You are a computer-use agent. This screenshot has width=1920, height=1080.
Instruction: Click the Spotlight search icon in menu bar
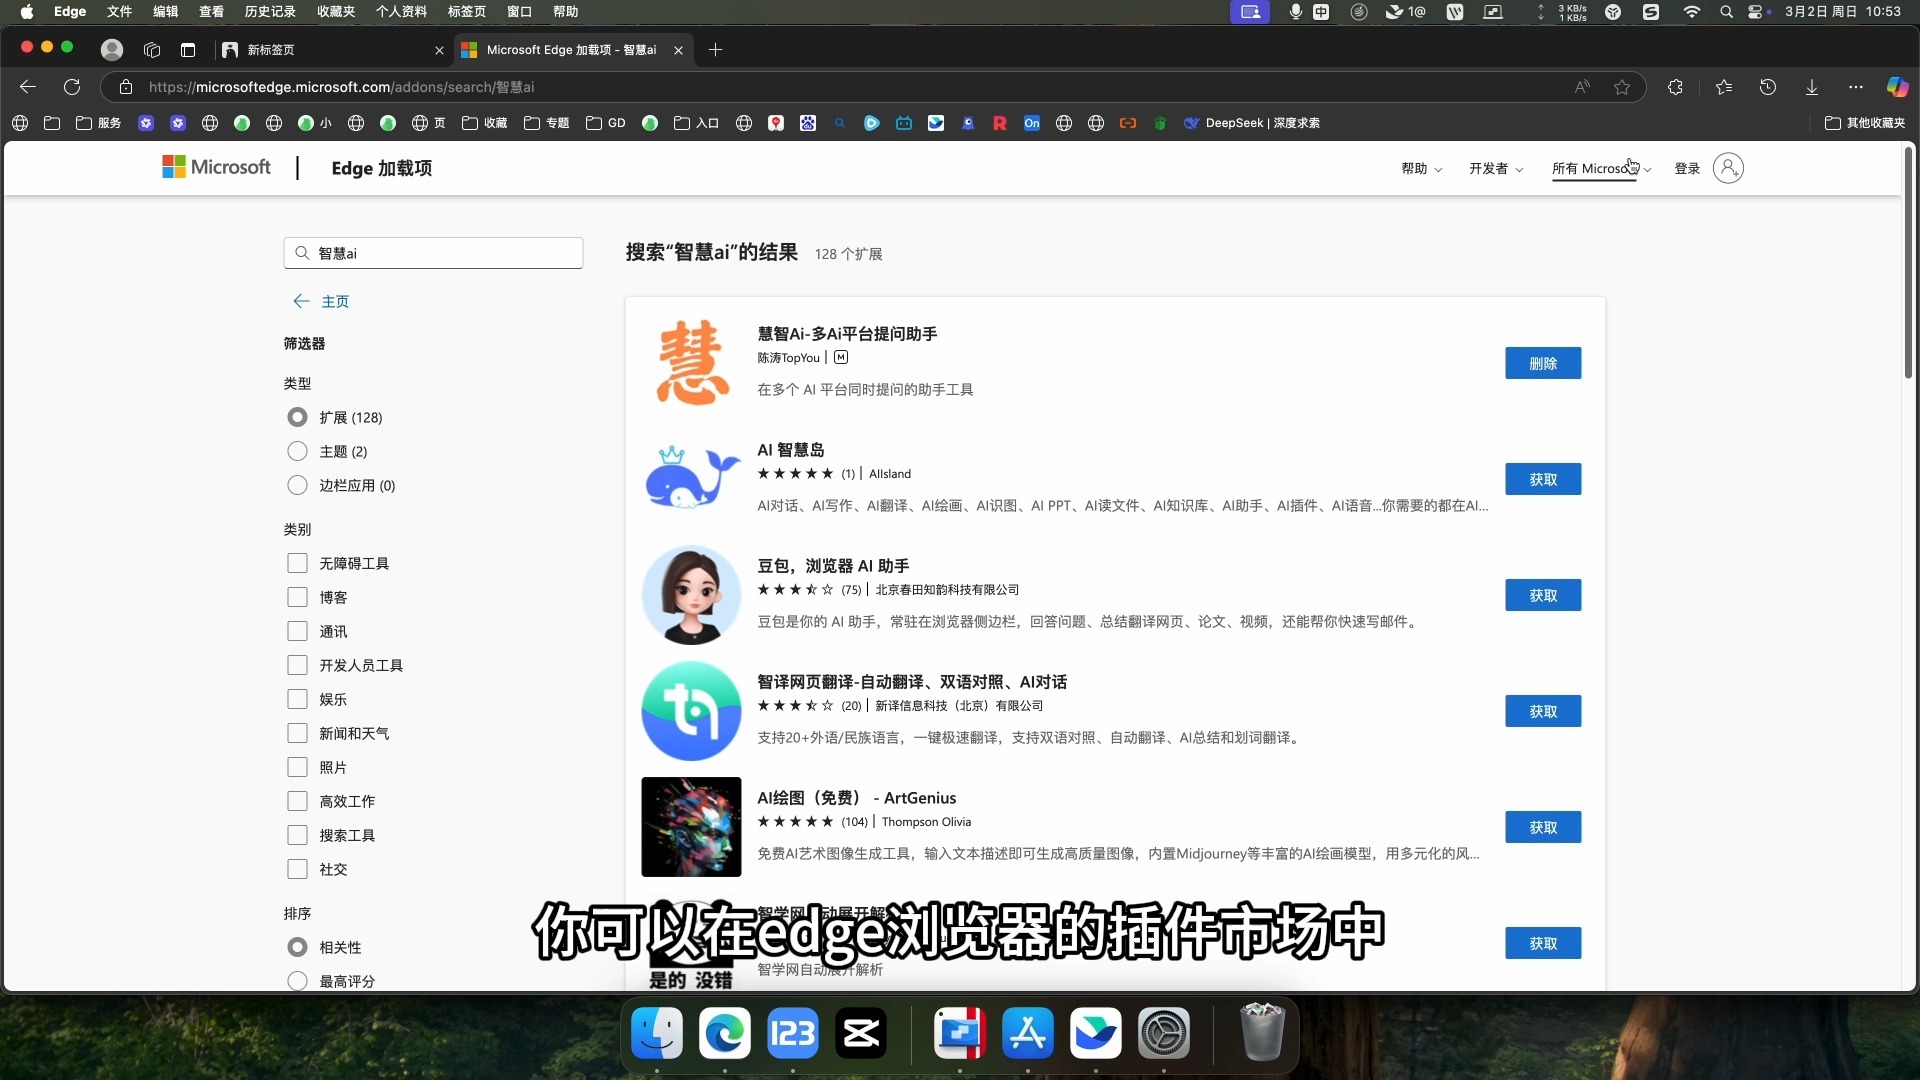(1726, 12)
